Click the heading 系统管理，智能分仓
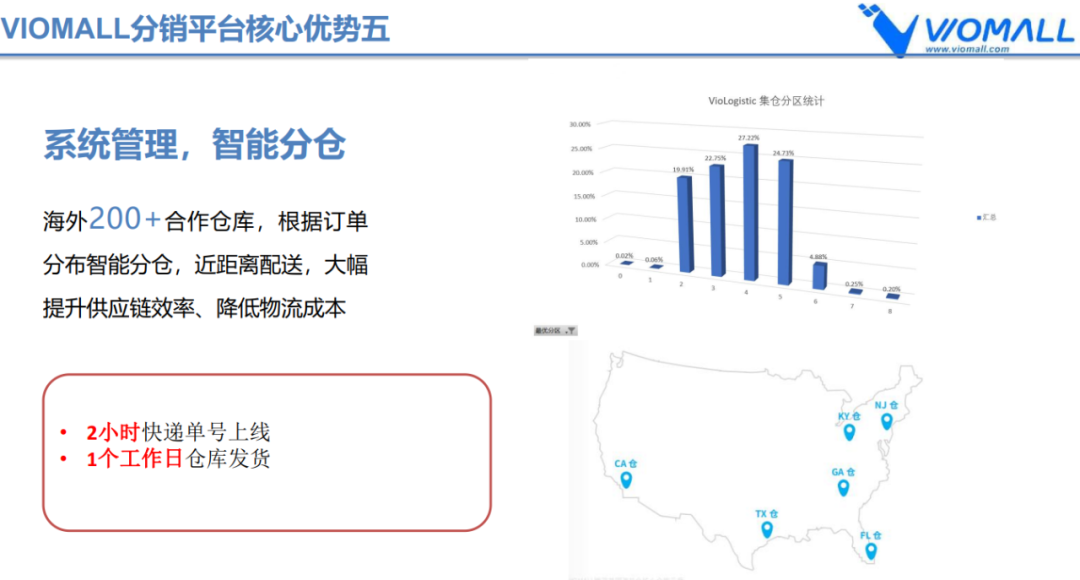 (194, 146)
